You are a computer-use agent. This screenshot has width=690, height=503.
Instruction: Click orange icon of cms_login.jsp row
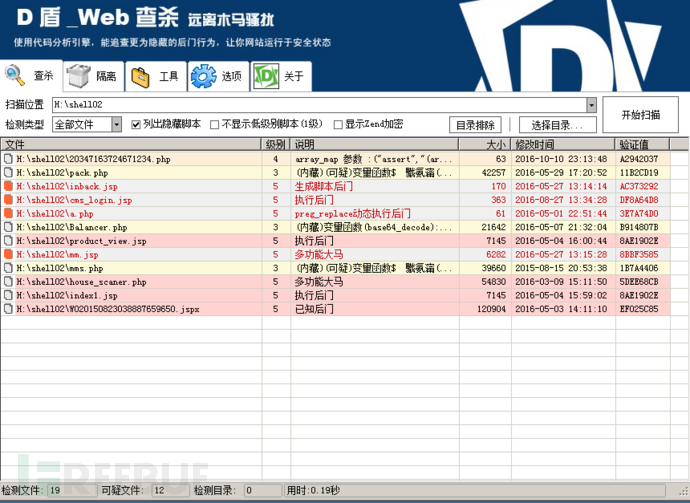click(8, 200)
